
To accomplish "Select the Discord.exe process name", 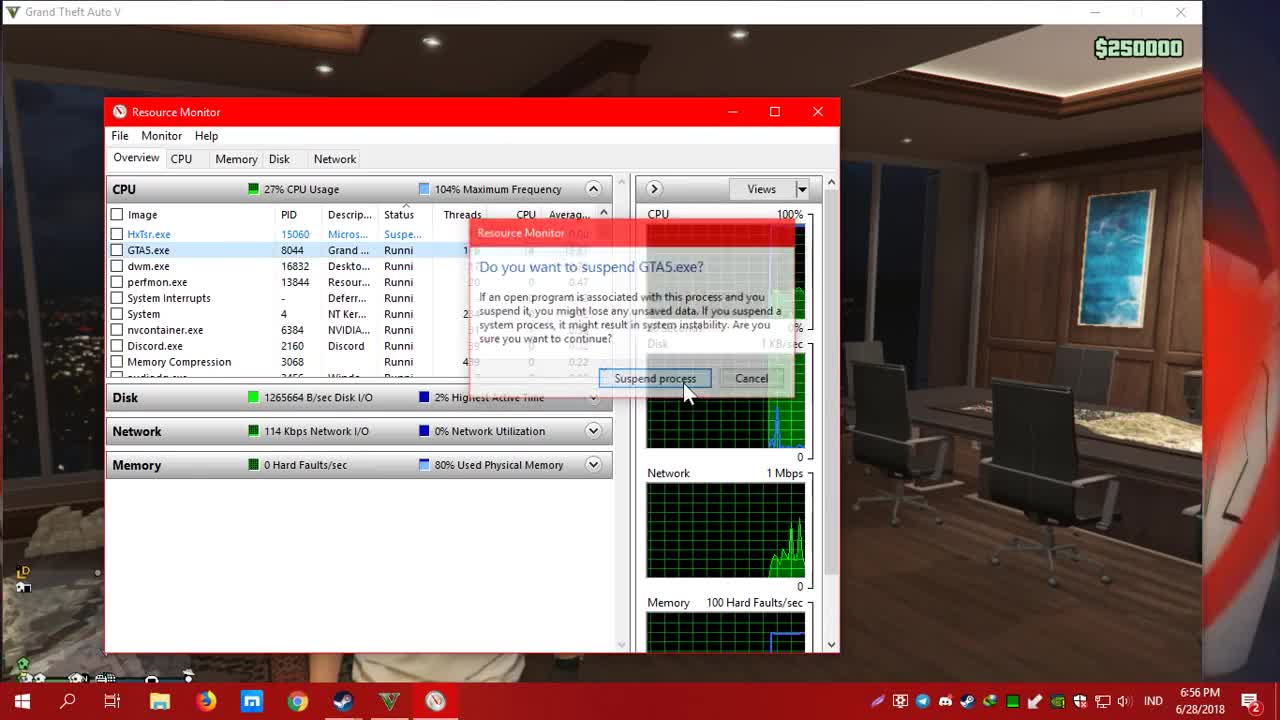I will tap(155, 346).
